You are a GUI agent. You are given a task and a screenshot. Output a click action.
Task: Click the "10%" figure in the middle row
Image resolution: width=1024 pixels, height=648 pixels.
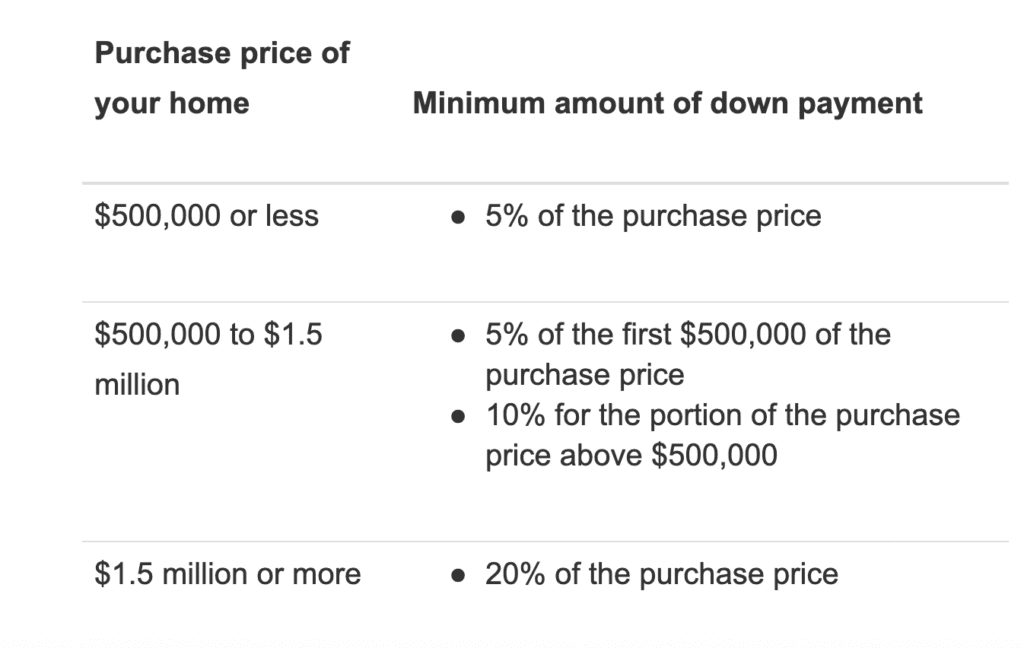pos(511,415)
